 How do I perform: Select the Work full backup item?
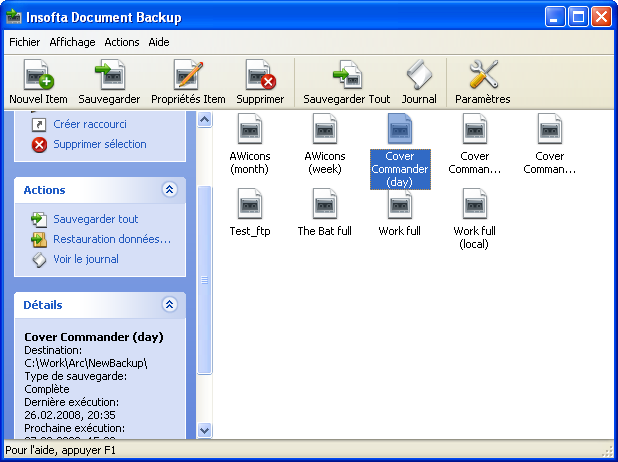coord(400,213)
